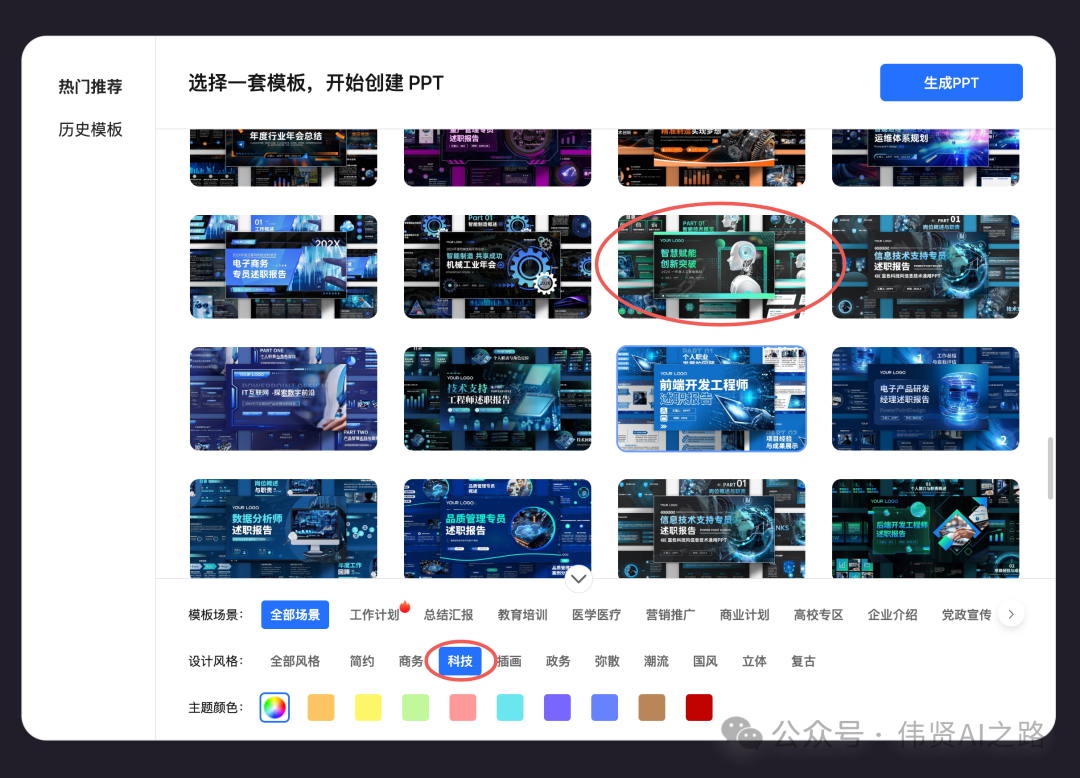Image resolution: width=1080 pixels, height=778 pixels.
Task: Select the 企业介绍 scene filter
Action: point(893,615)
